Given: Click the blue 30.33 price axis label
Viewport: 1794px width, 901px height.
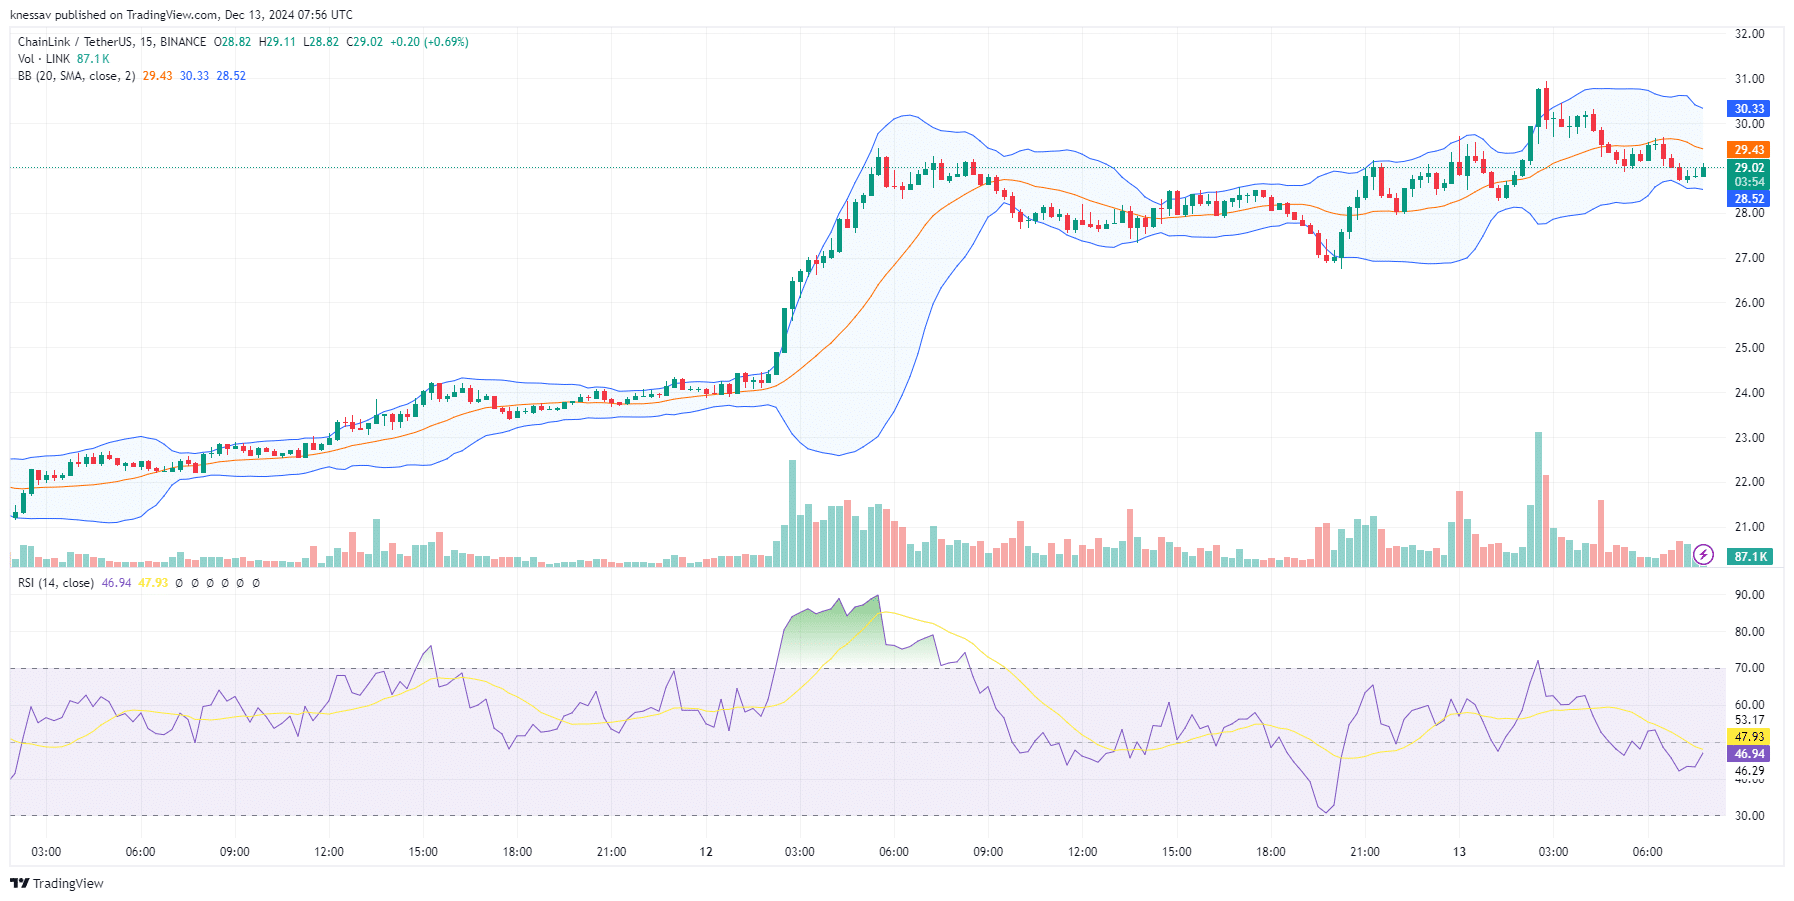Looking at the screenshot, I should 1749,108.
